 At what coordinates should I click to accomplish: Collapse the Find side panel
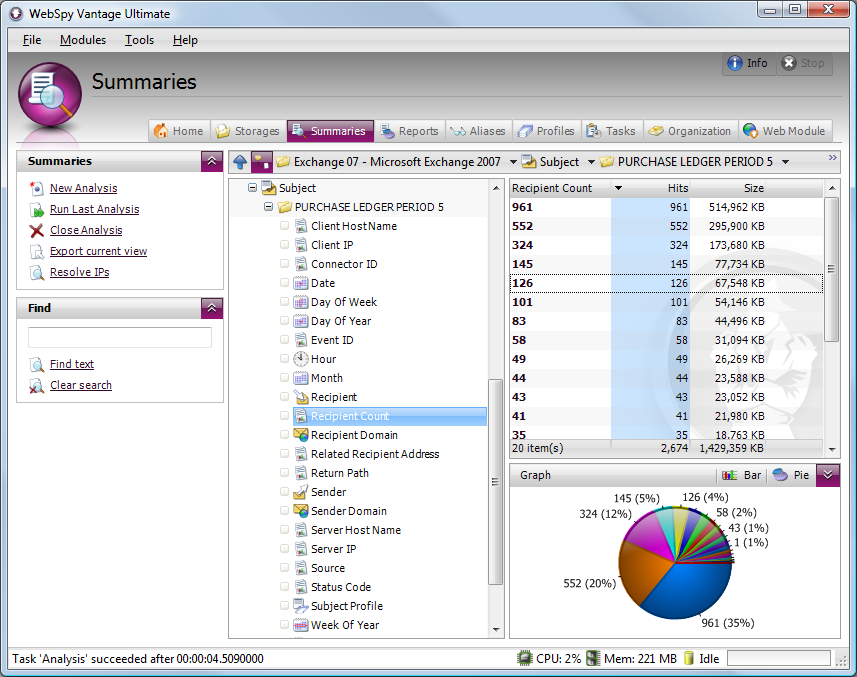tap(212, 308)
